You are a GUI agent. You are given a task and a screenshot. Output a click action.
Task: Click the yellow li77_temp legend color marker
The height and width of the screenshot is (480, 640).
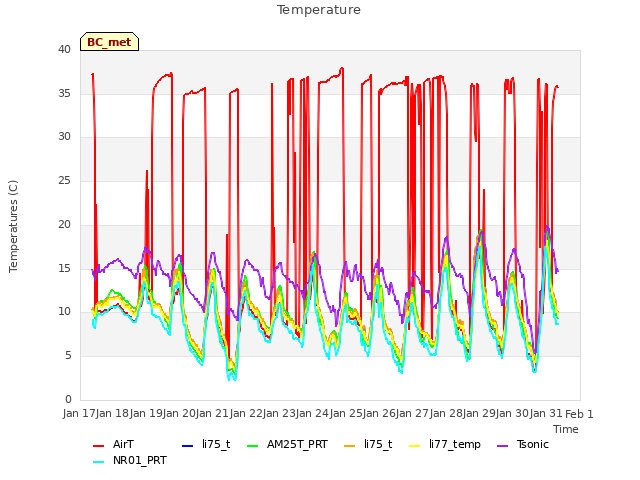click(x=415, y=446)
